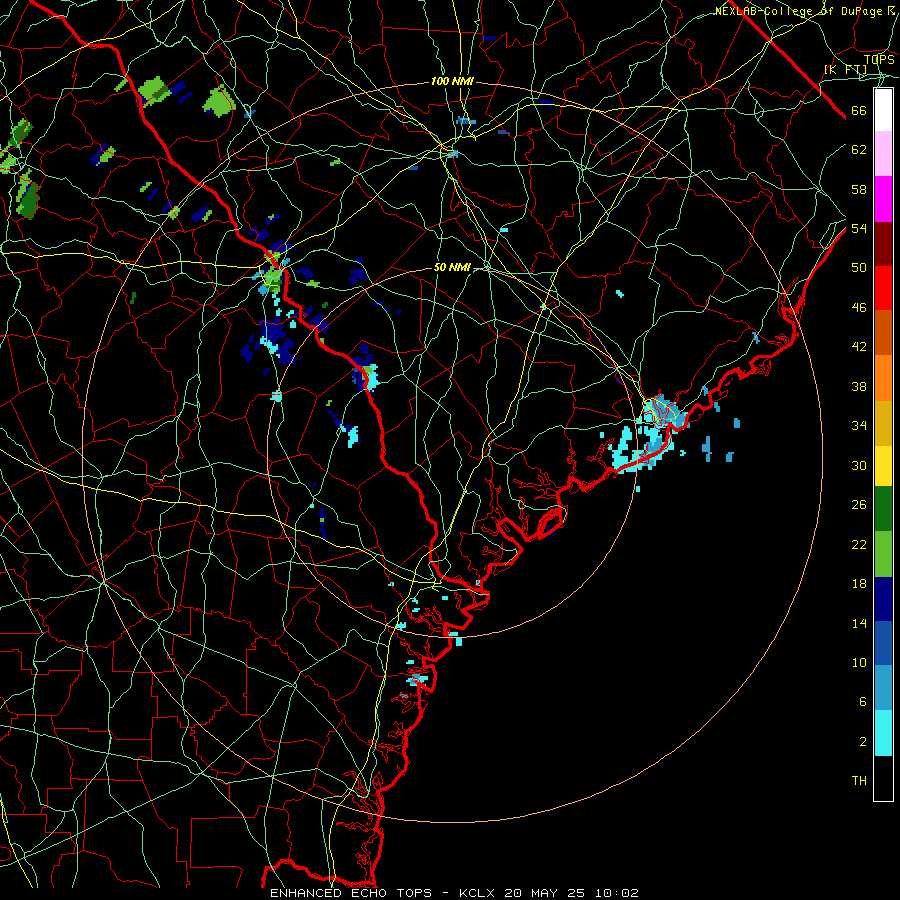
Task: Click the "TOPS" legend heading
Action: [879, 60]
